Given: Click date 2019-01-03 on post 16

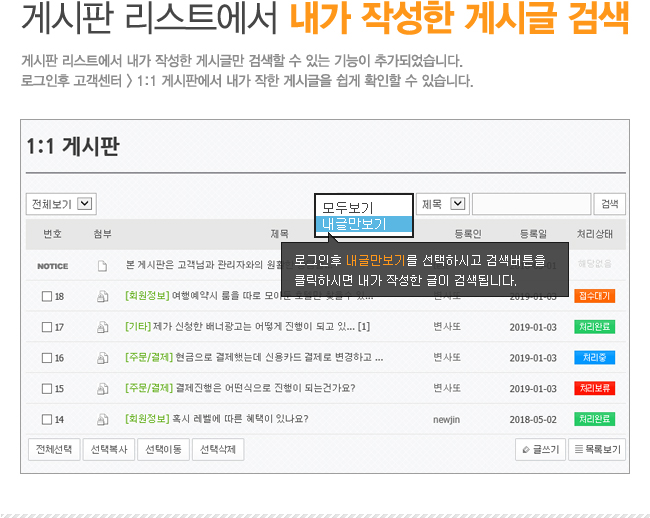Looking at the screenshot, I should click(x=533, y=358).
